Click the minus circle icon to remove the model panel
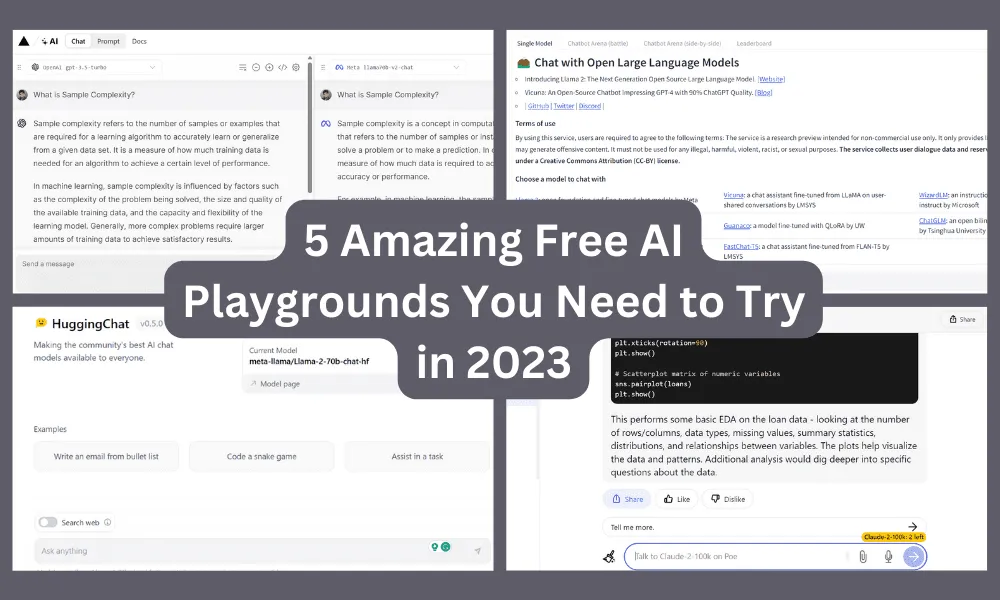The width and height of the screenshot is (1000, 600). click(256, 67)
